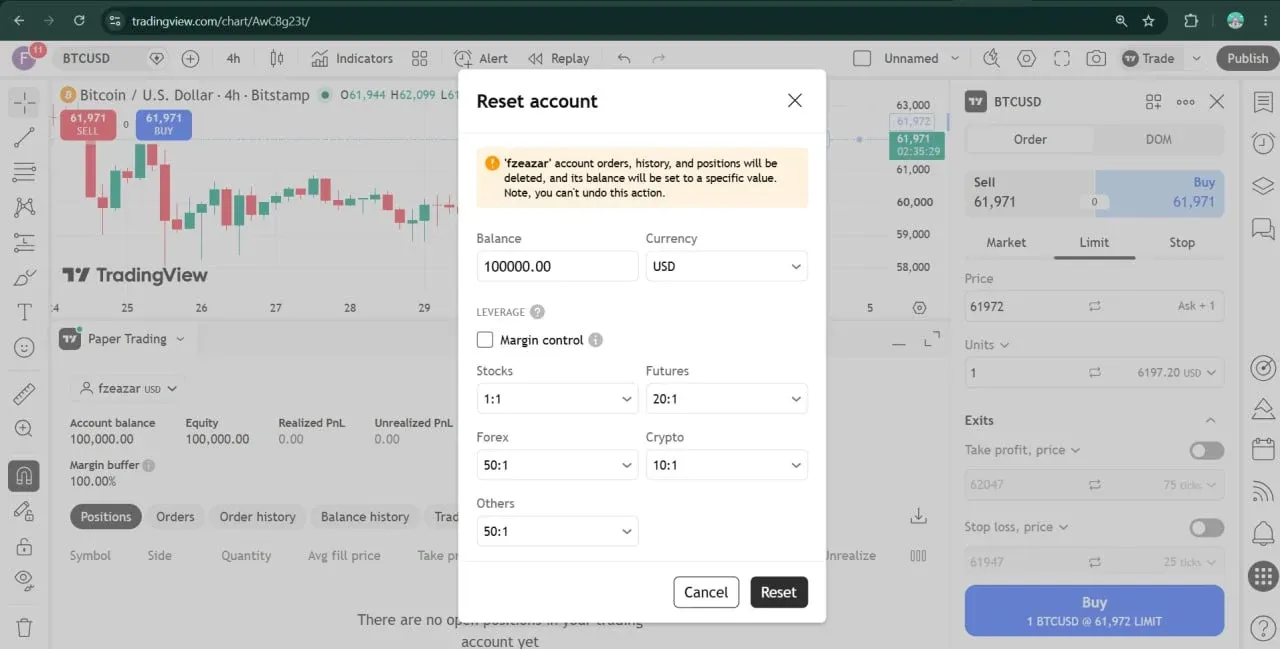Image resolution: width=1280 pixels, height=649 pixels.
Task: Open the Others leverage 50:1 dropdown
Action: (x=557, y=531)
